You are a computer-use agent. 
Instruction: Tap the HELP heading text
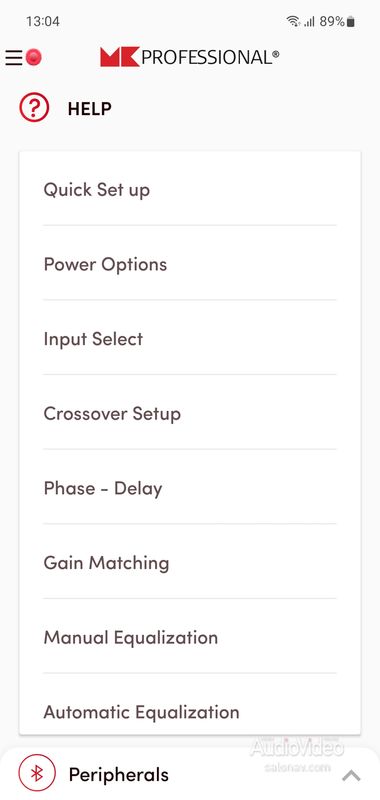click(89, 108)
